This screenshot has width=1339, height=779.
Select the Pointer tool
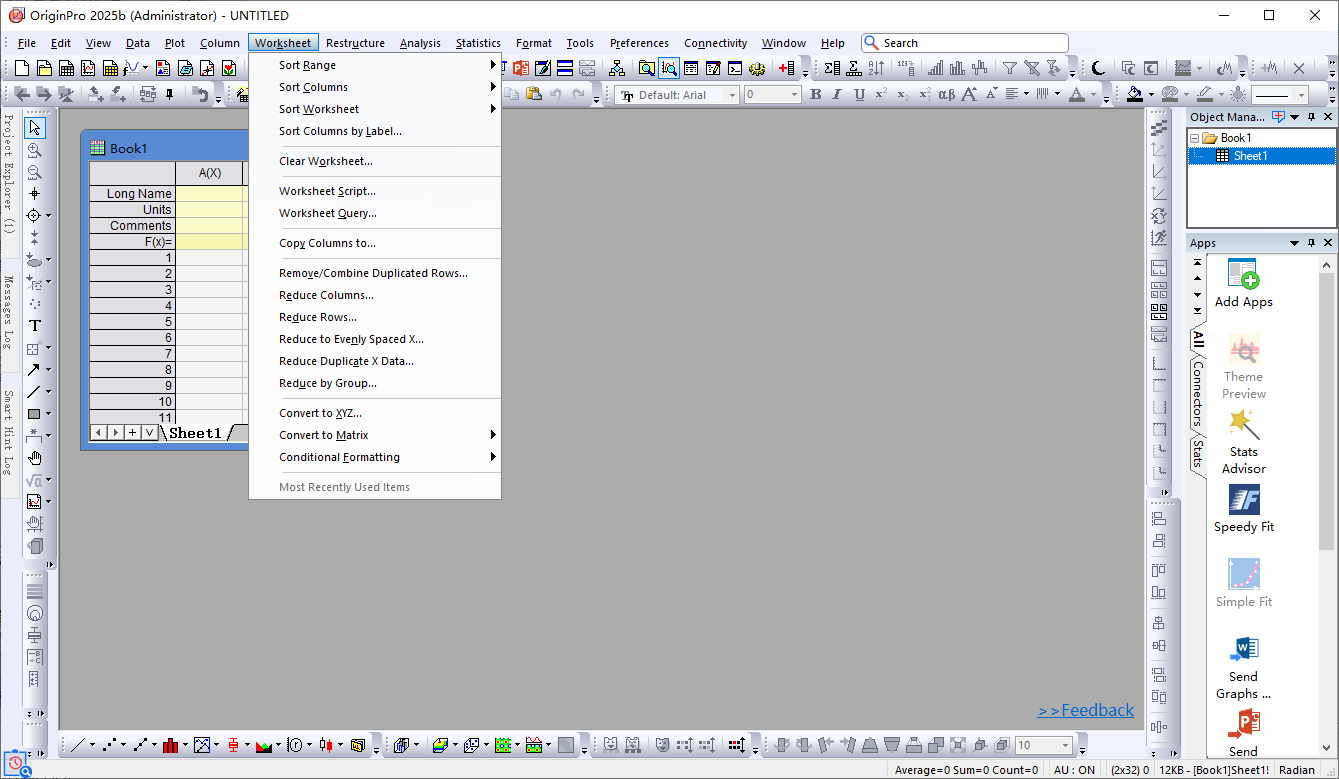click(35, 127)
